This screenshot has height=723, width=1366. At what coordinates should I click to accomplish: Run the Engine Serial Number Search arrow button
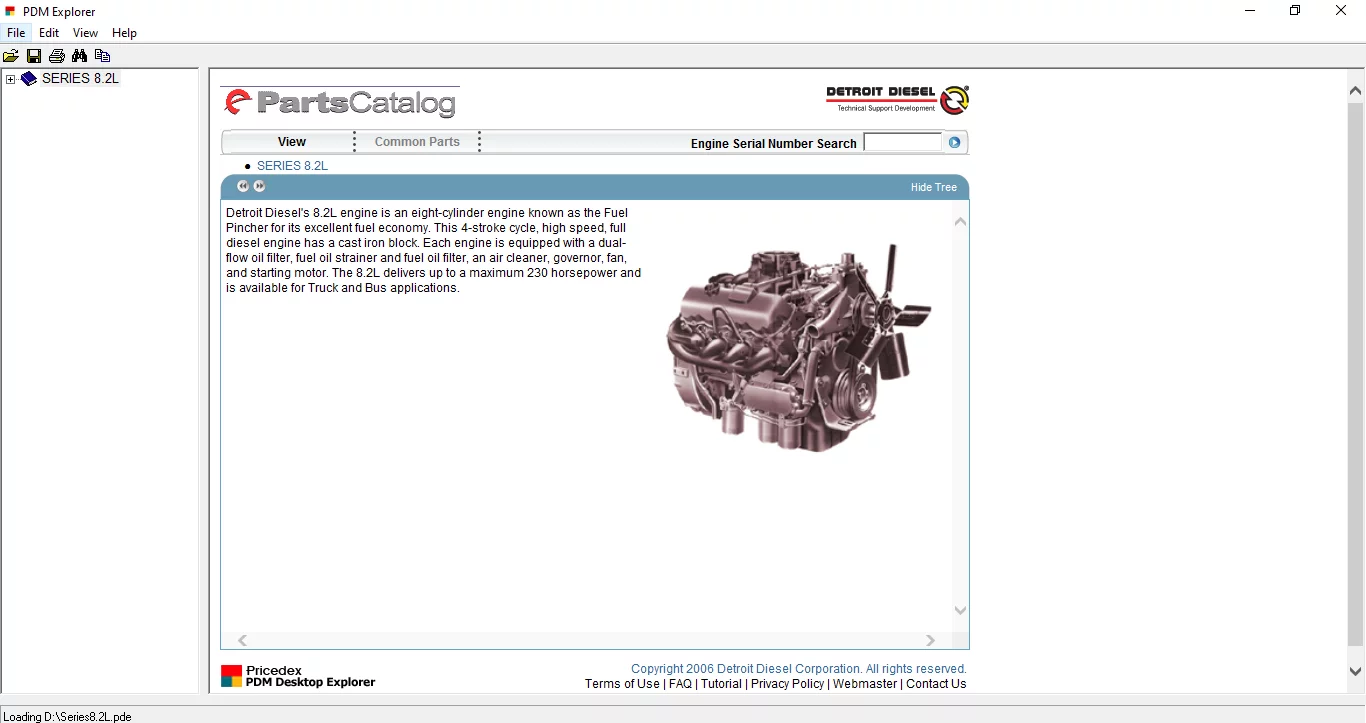(953, 142)
